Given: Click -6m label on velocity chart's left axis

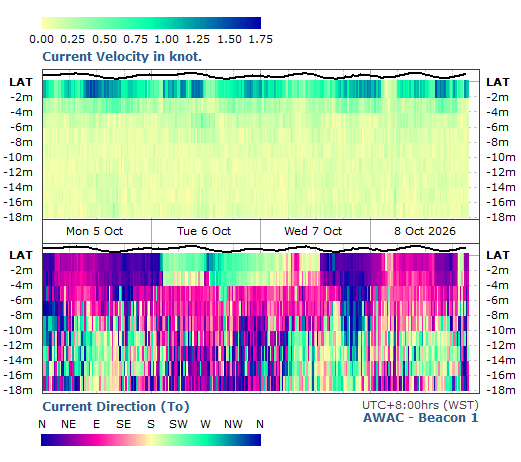Looking at the screenshot, I should pyautogui.click(x=21, y=127).
